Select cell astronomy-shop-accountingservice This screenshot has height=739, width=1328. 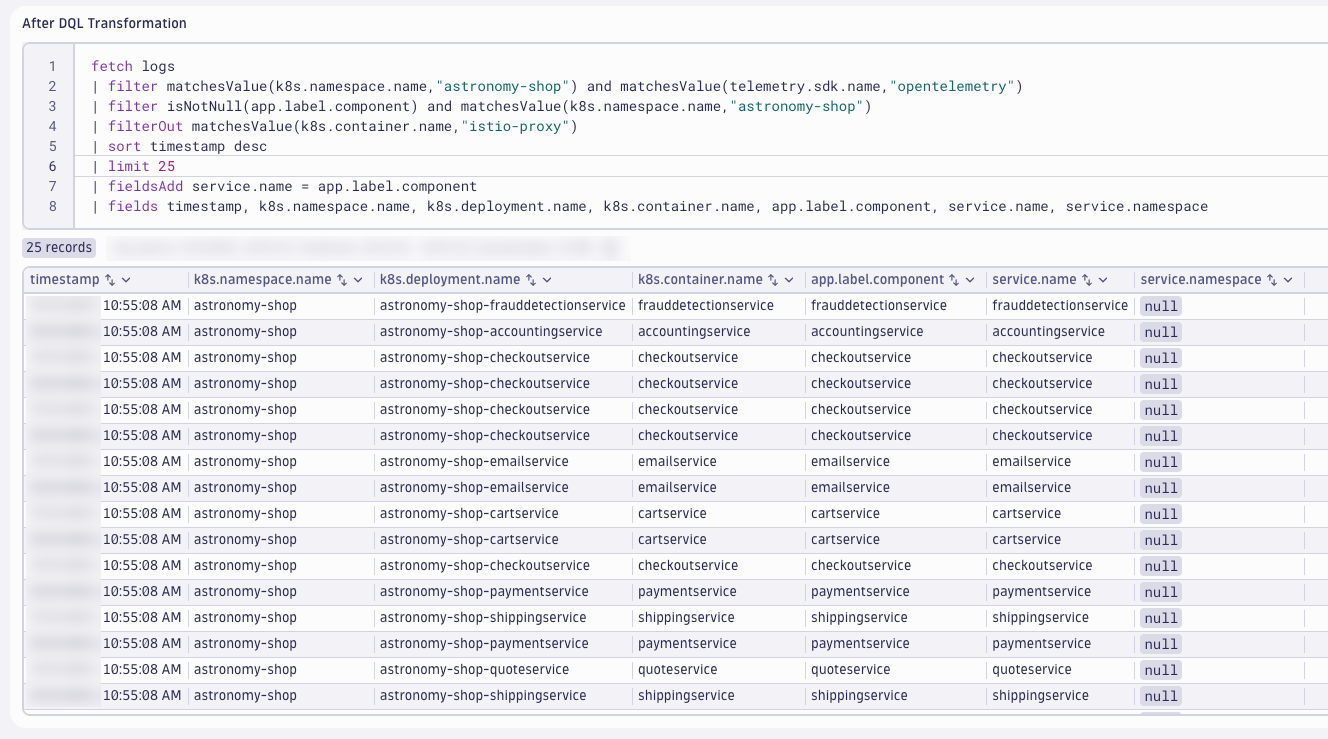tap(491, 331)
